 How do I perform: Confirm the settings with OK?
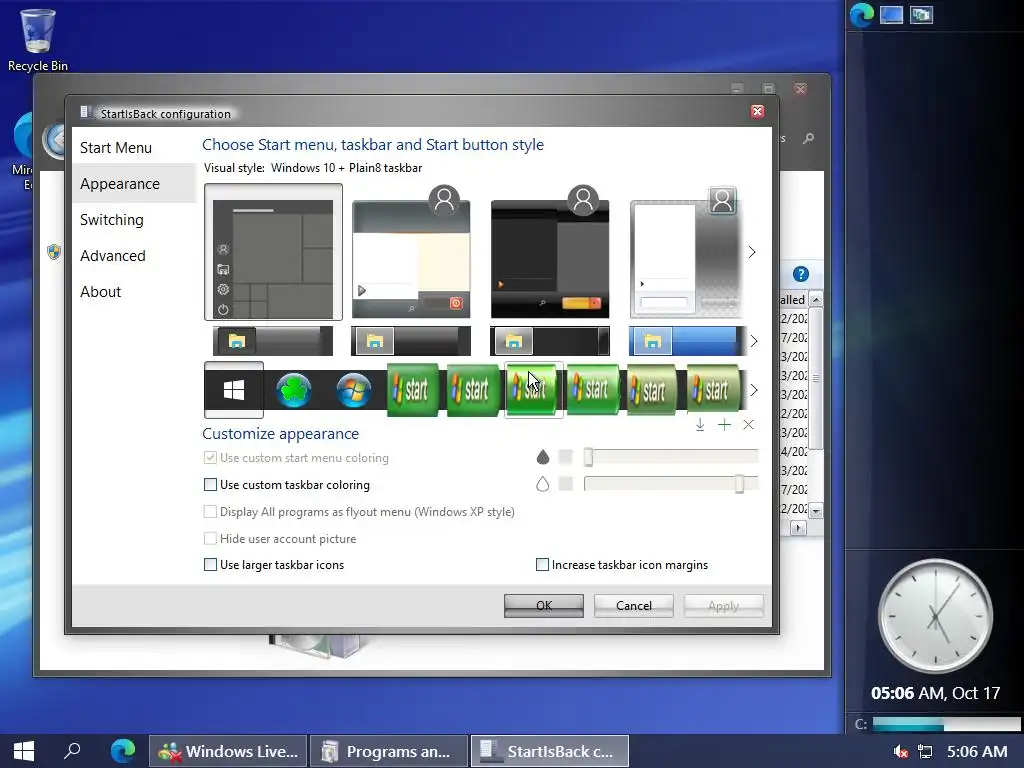coord(544,605)
